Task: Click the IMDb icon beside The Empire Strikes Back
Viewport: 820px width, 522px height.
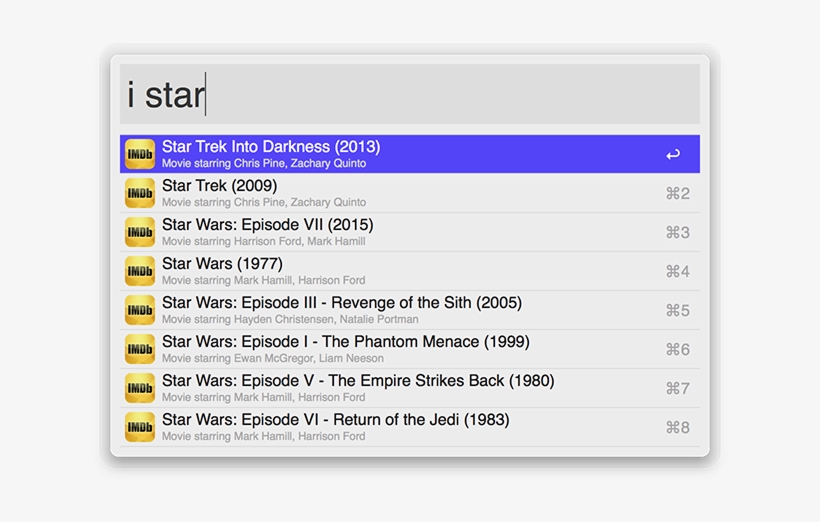Action: tap(140, 388)
